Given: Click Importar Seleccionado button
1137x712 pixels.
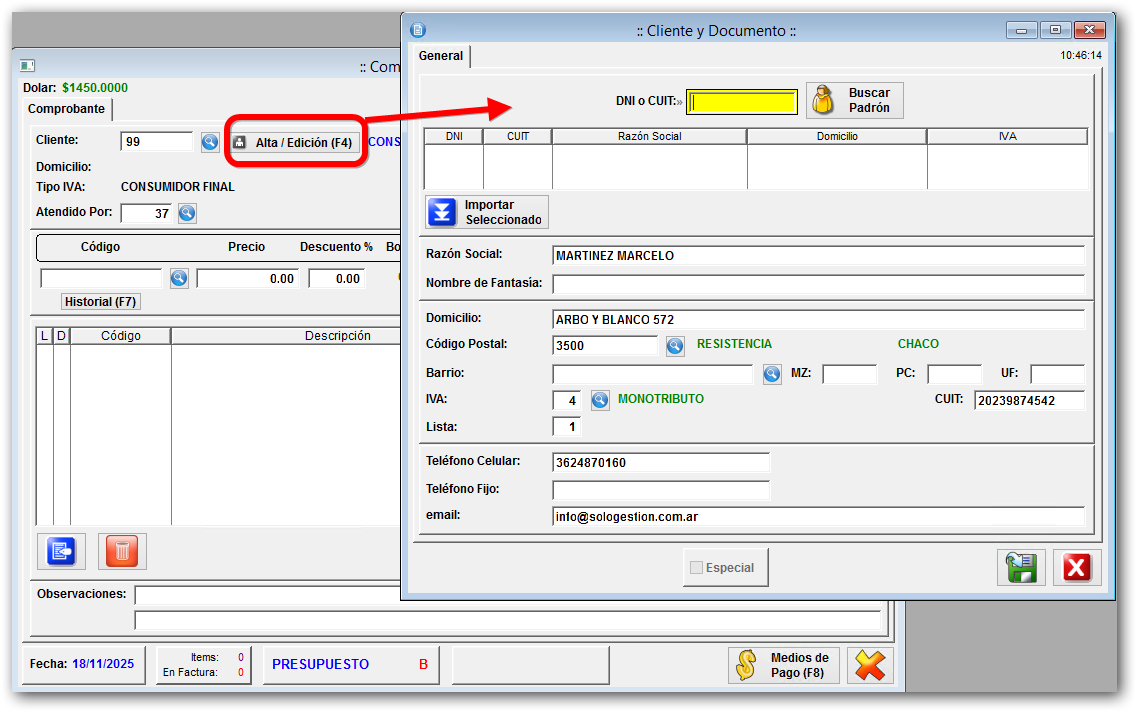Looking at the screenshot, I should point(487,212).
